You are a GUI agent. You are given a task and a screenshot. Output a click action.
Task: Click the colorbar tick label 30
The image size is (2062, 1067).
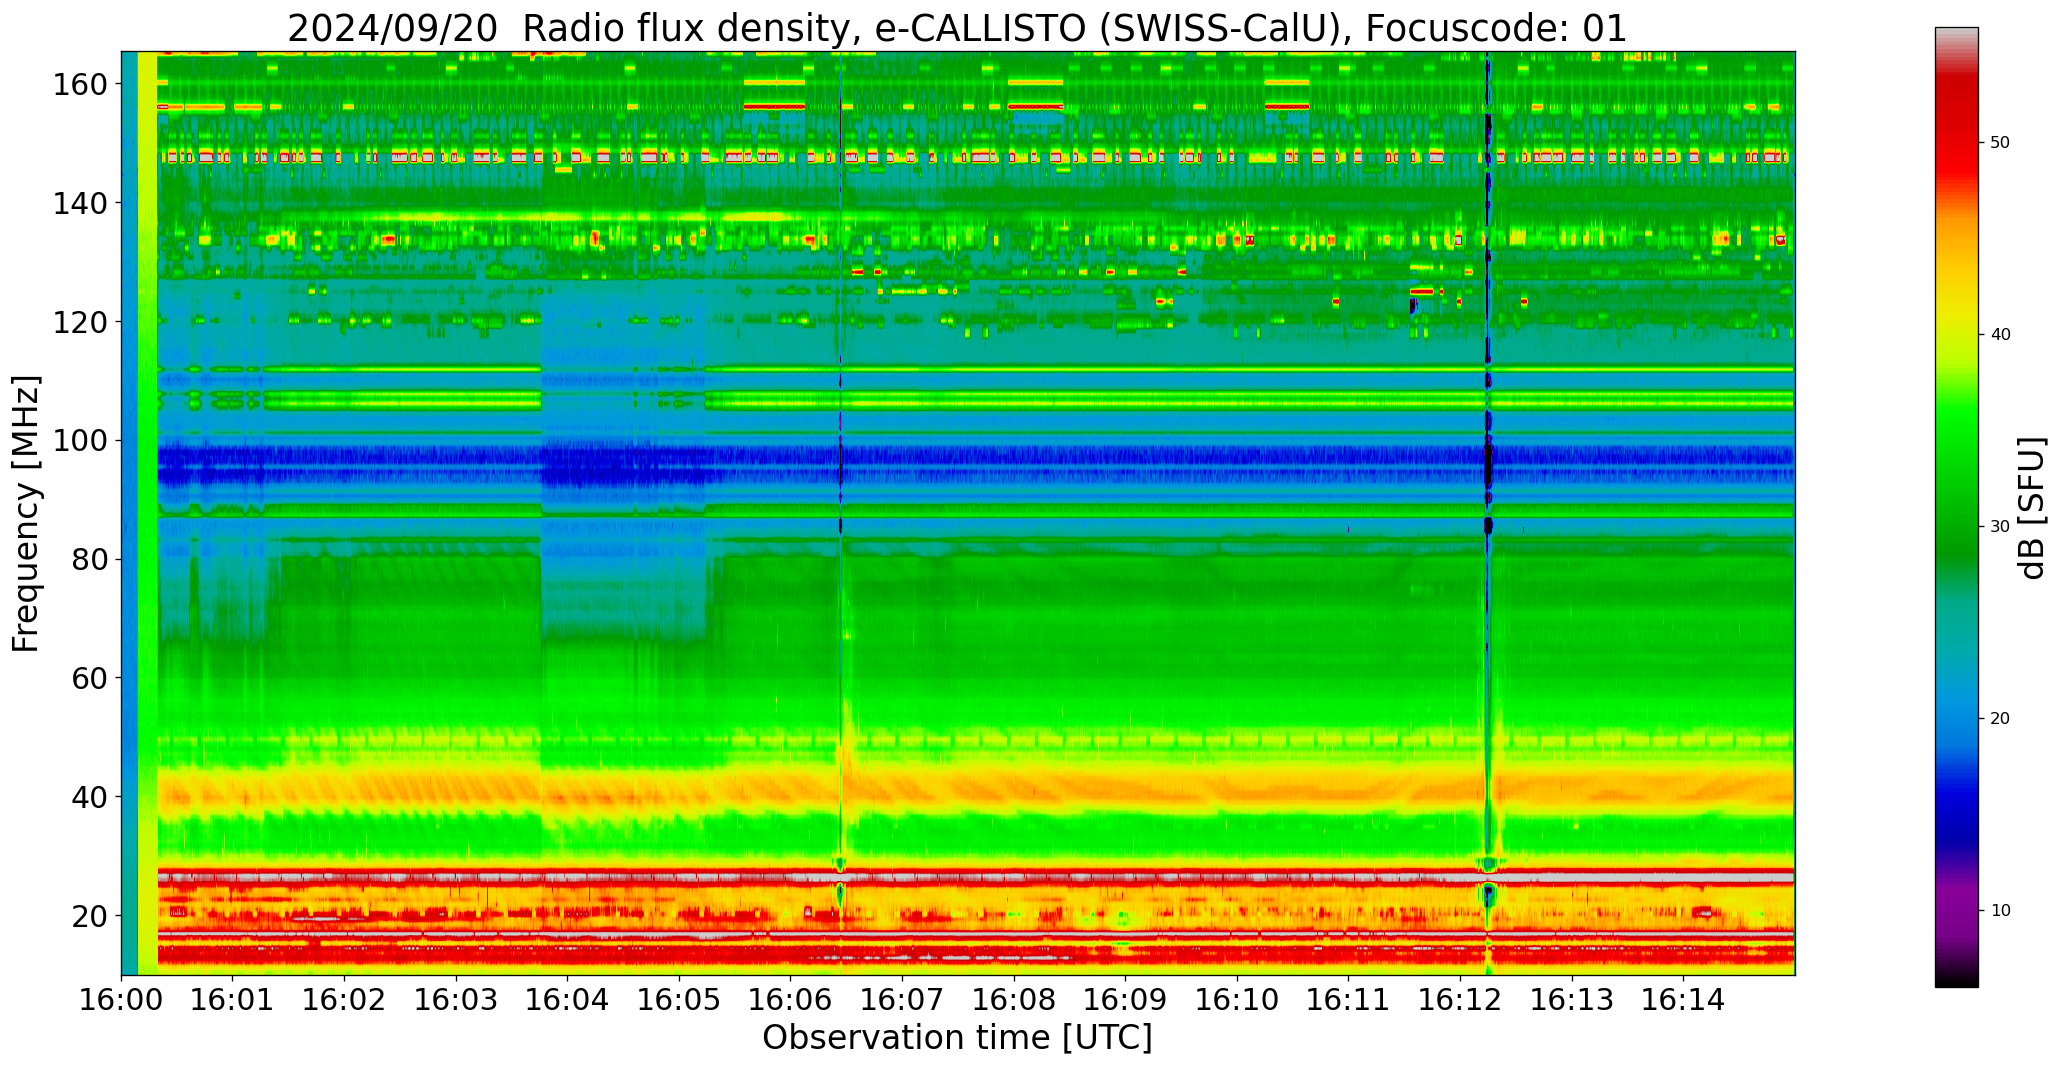[2000, 526]
